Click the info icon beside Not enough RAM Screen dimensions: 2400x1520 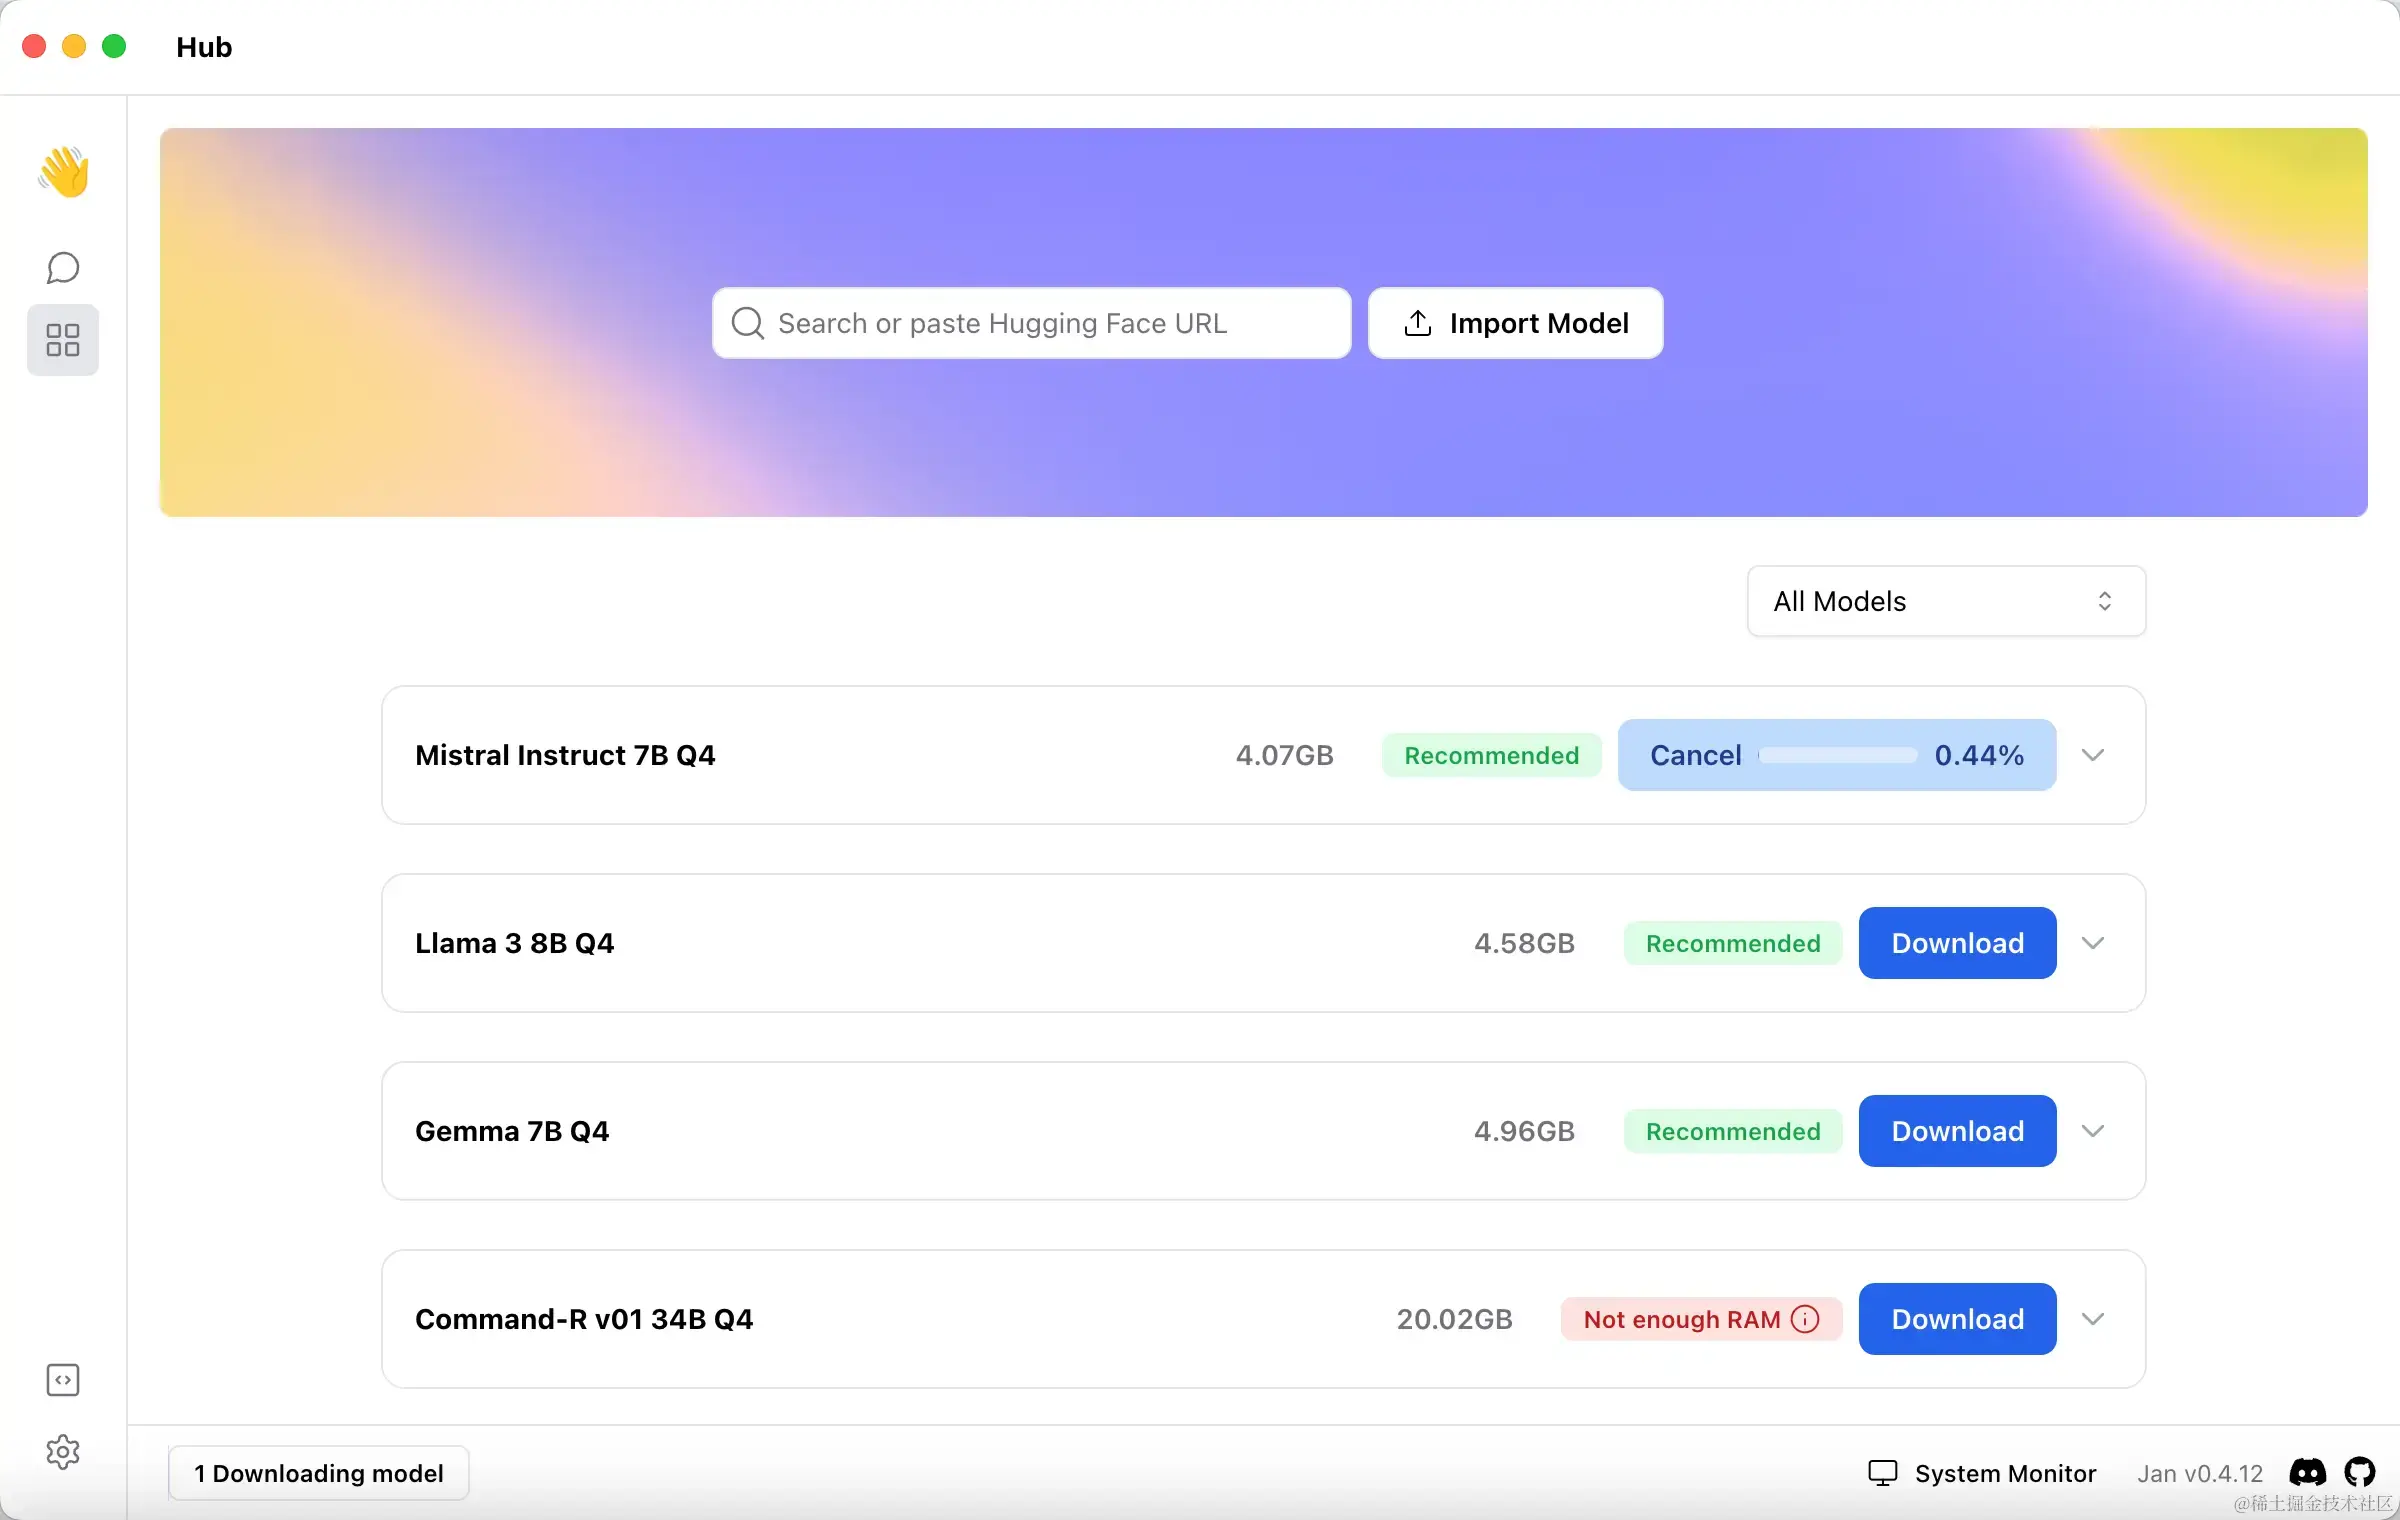point(1805,1319)
